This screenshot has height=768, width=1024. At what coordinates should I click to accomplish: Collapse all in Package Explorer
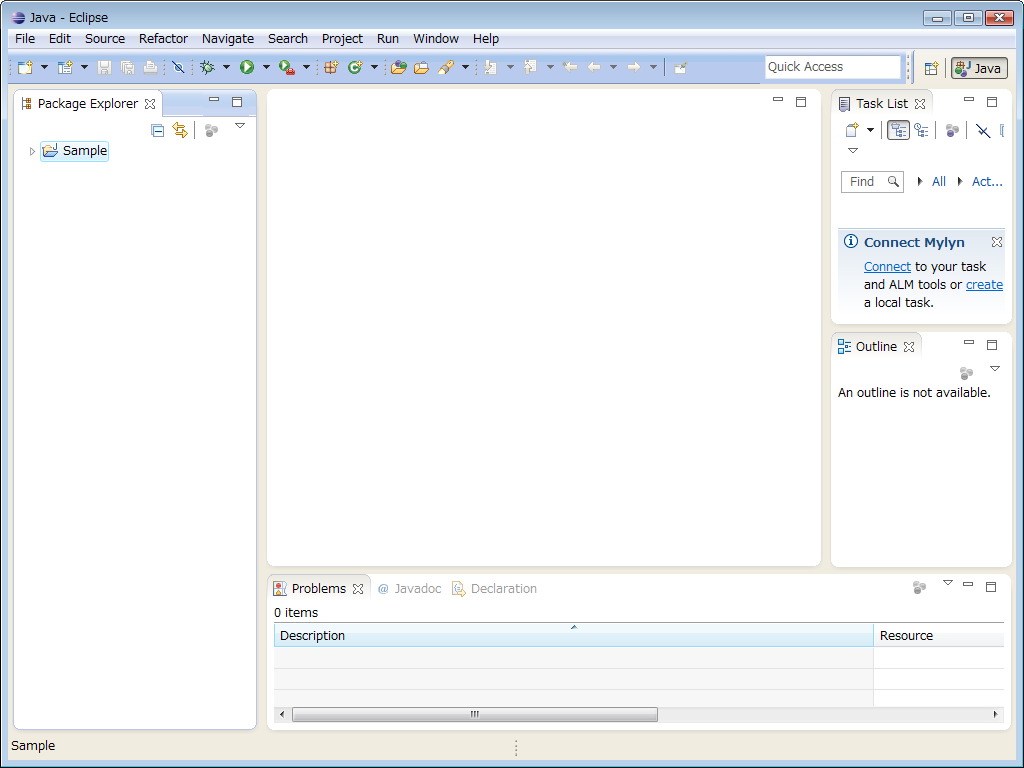(157, 131)
